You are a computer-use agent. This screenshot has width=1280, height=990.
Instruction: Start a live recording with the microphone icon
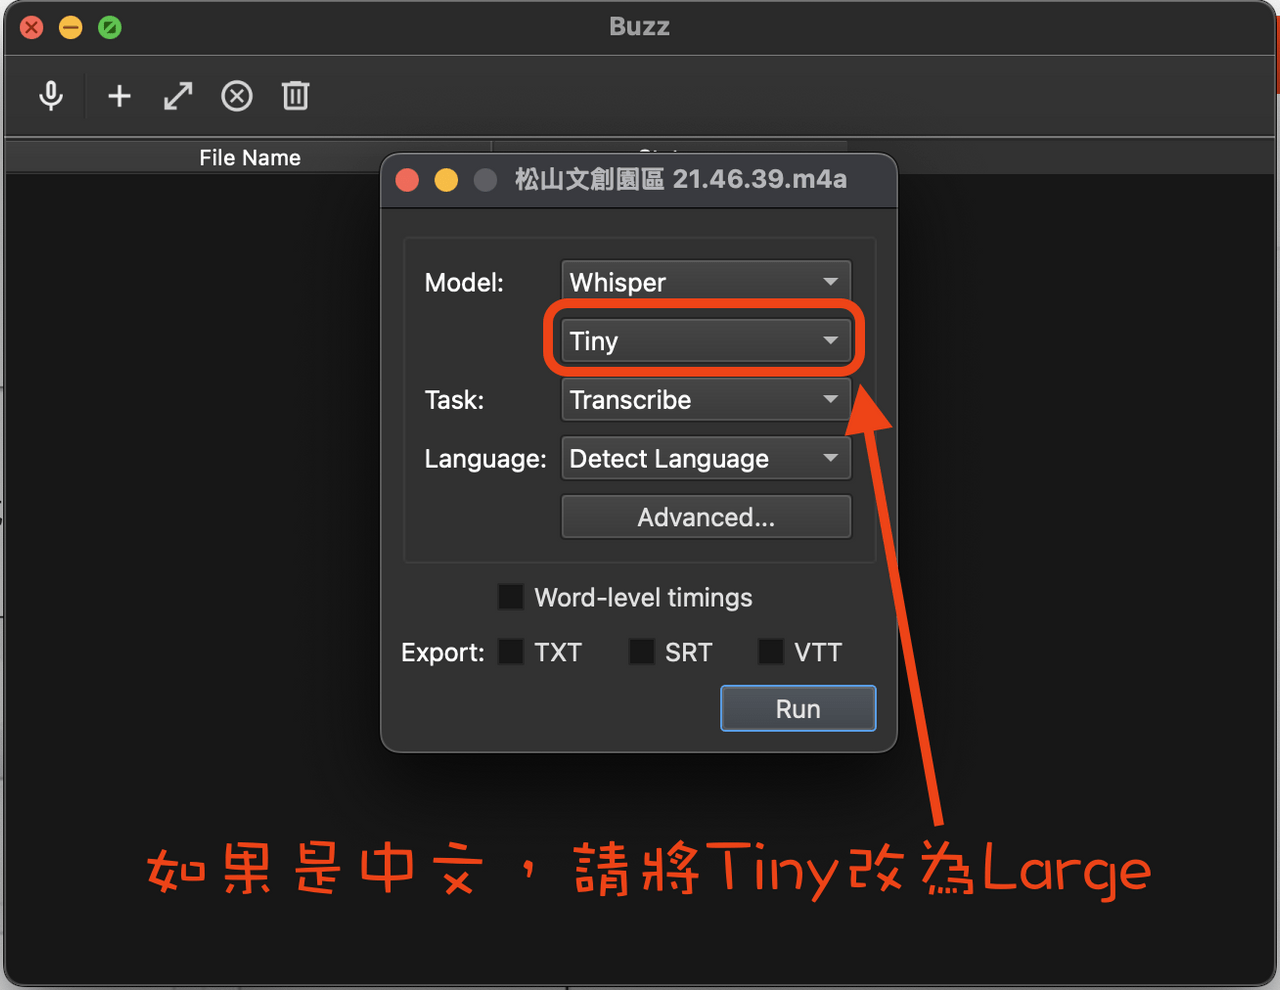pos(51,96)
